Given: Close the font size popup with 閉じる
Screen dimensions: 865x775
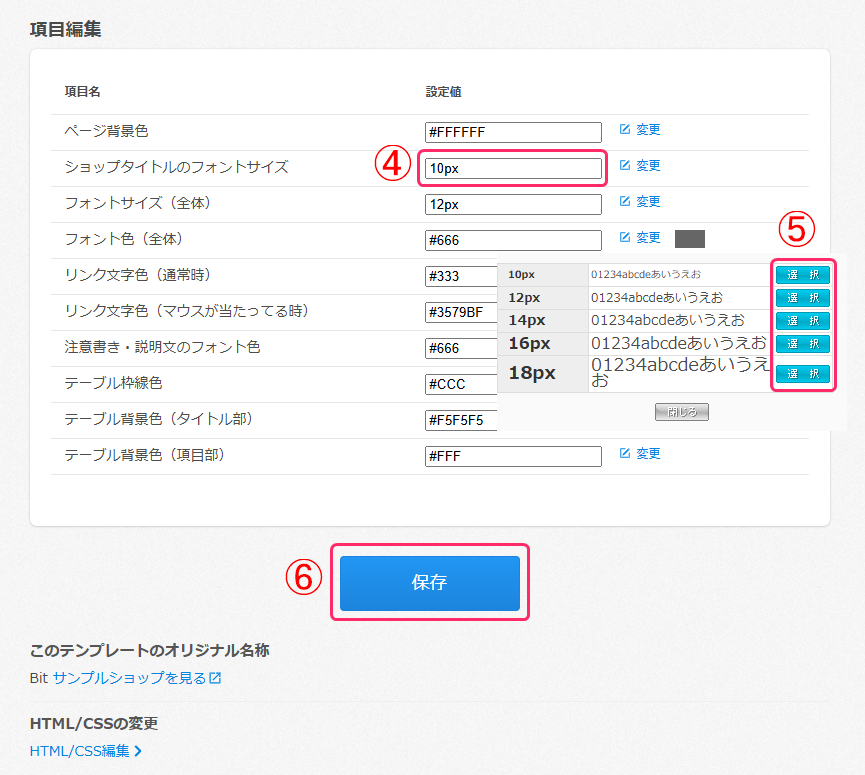Looking at the screenshot, I should (681, 411).
